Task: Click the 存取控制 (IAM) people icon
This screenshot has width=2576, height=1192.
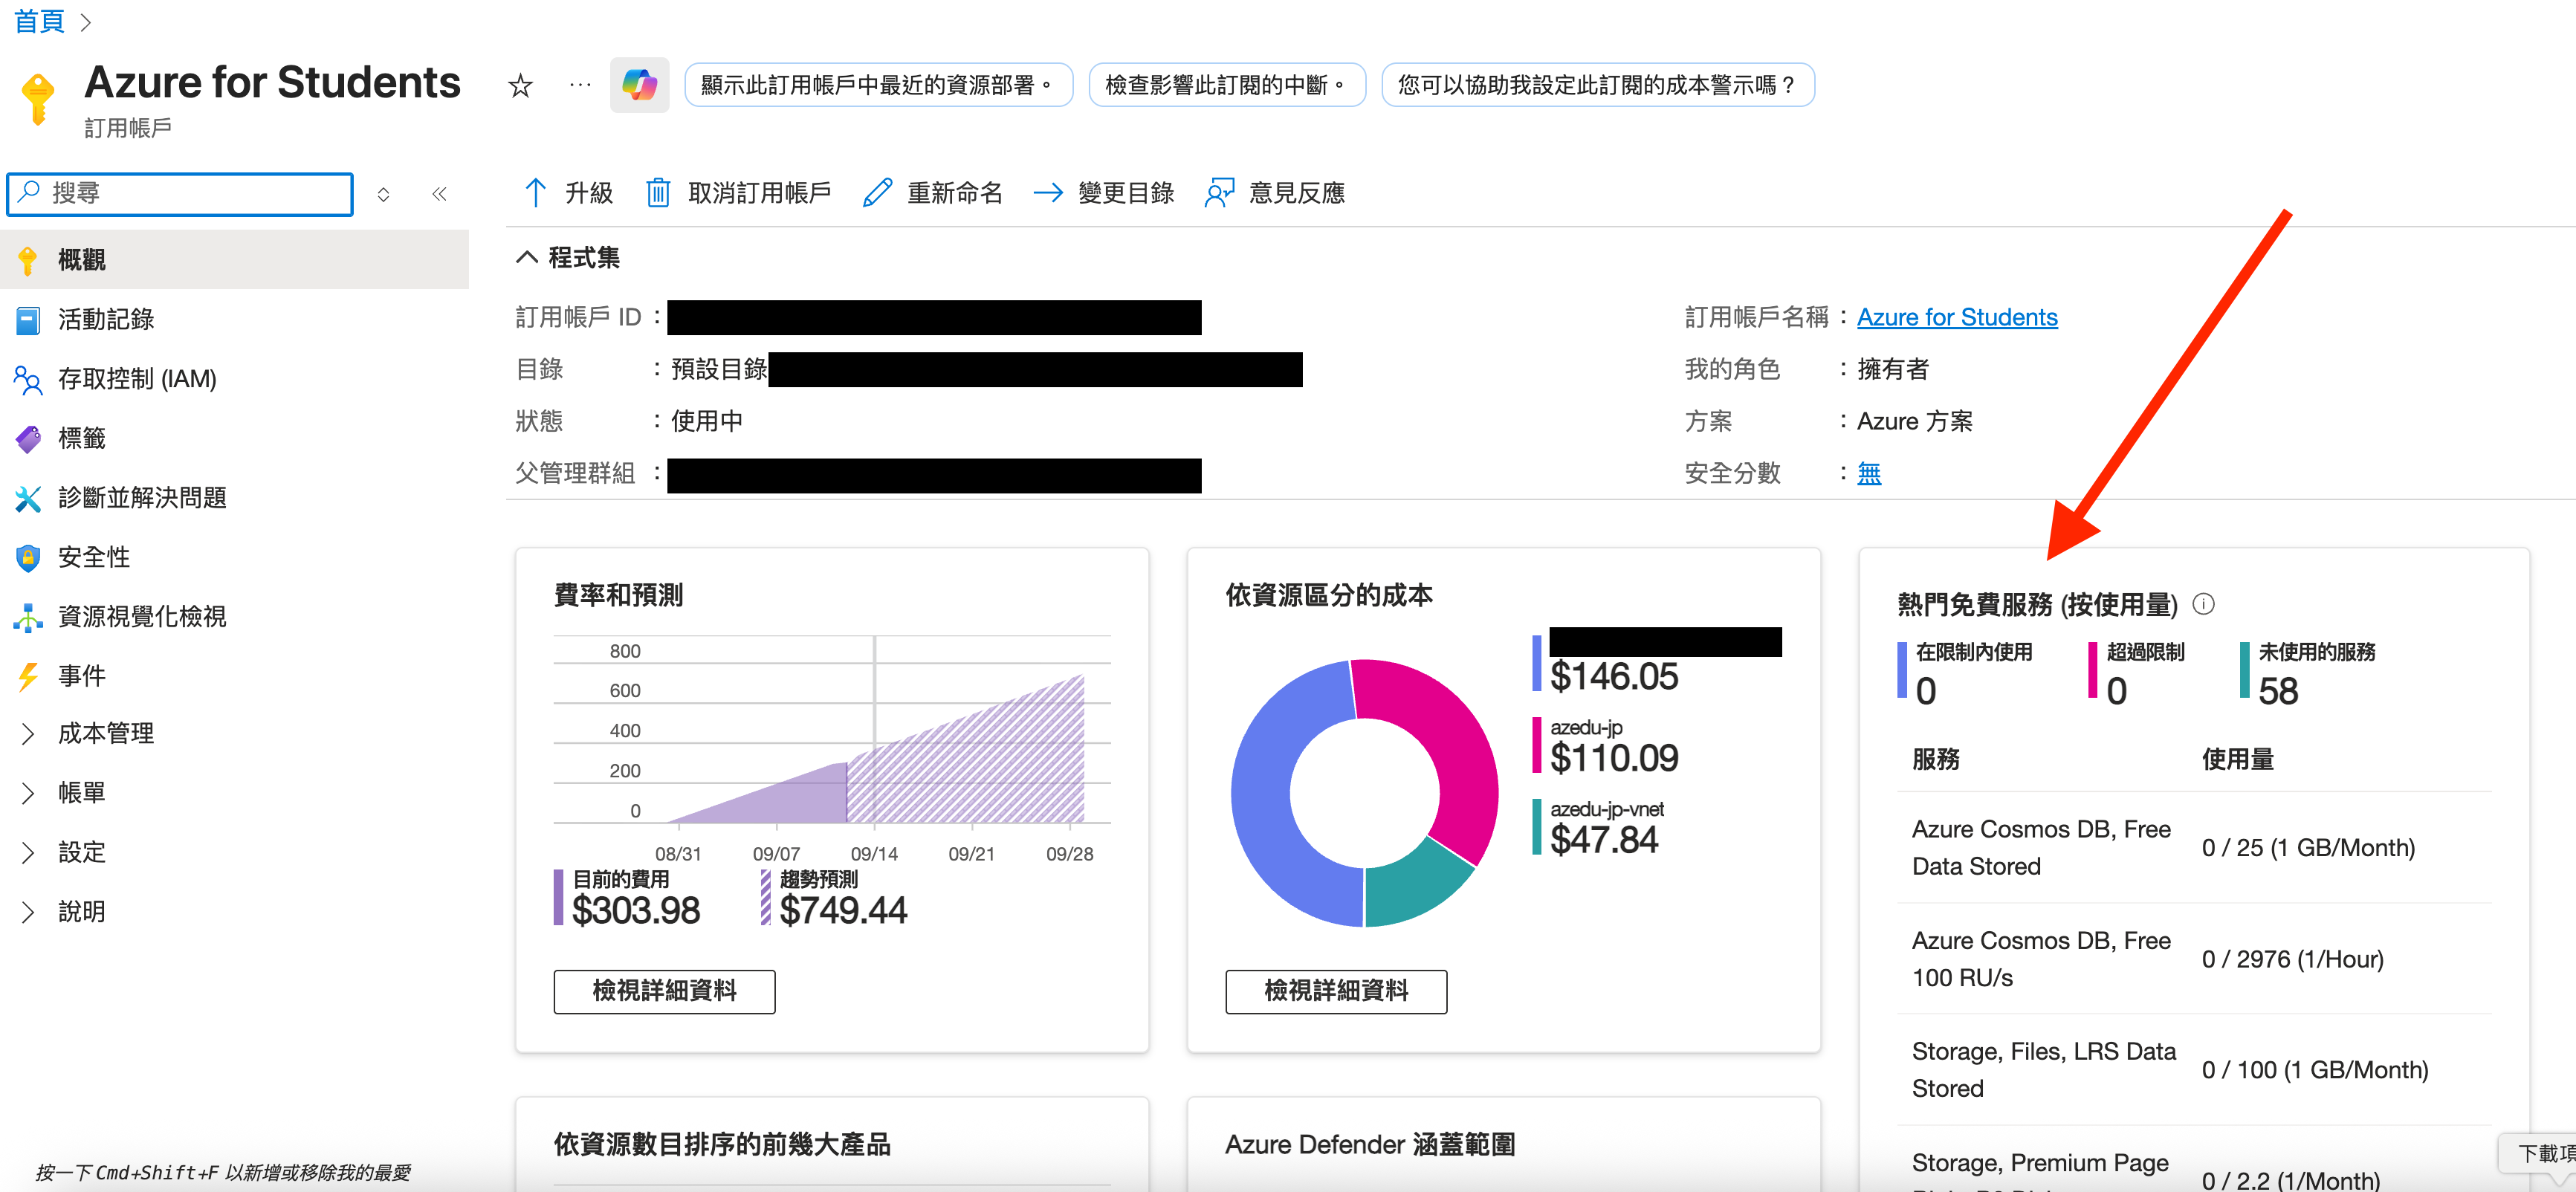Action: pyautogui.click(x=28, y=379)
